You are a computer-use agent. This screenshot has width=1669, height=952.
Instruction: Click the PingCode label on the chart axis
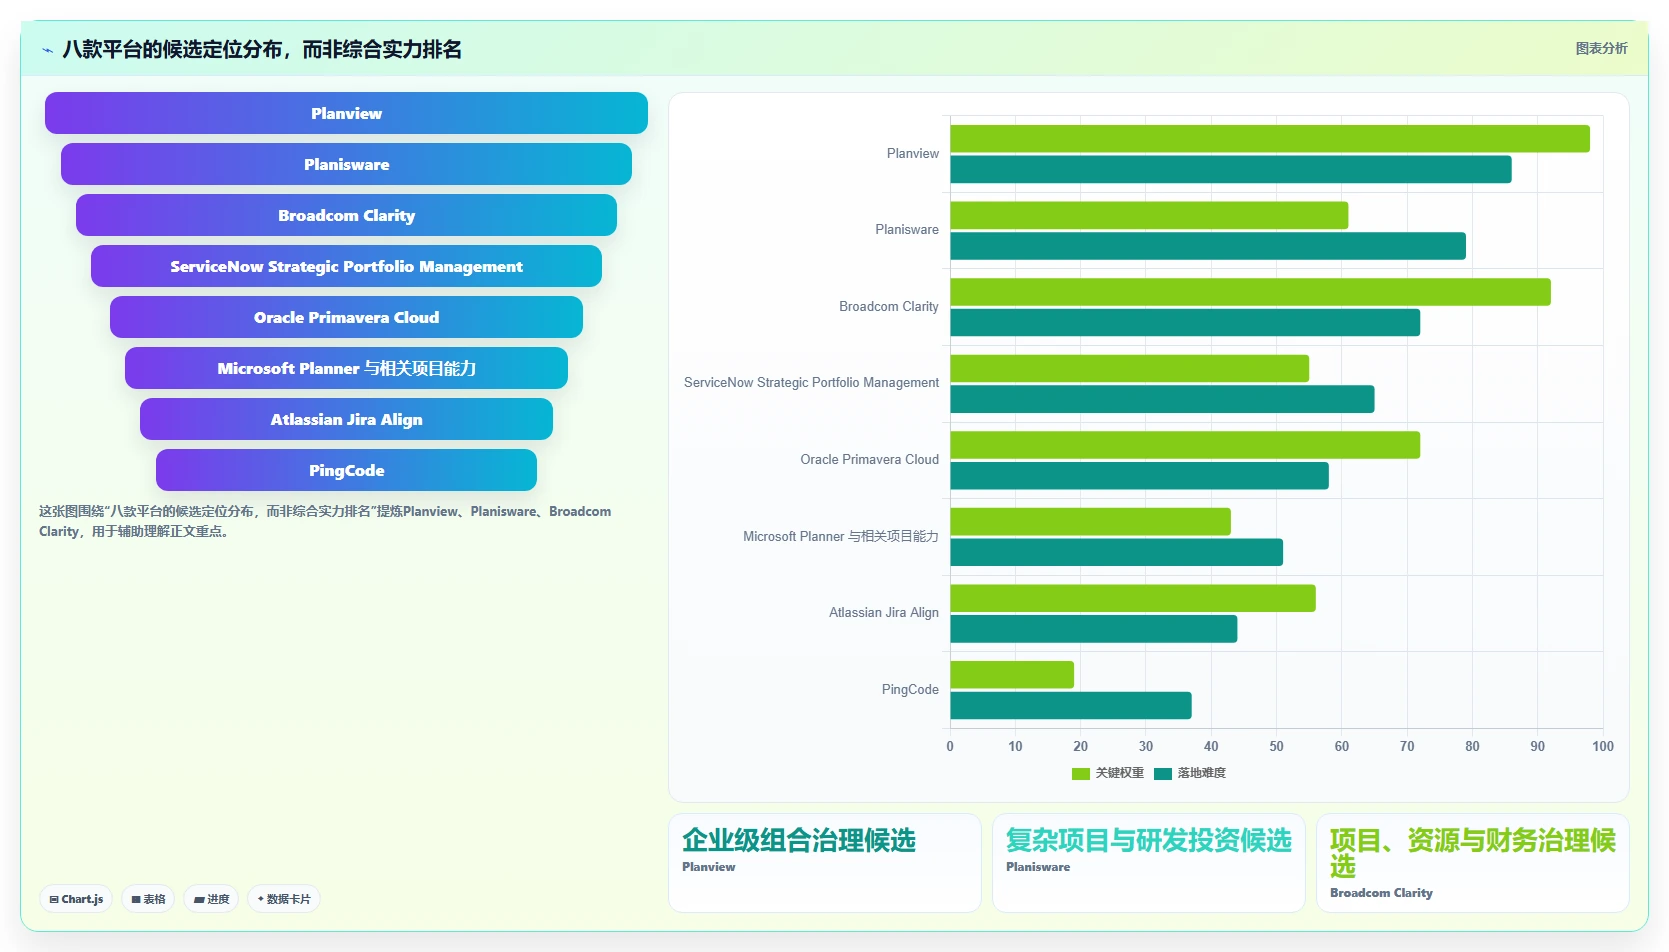(x=910, y=689)
